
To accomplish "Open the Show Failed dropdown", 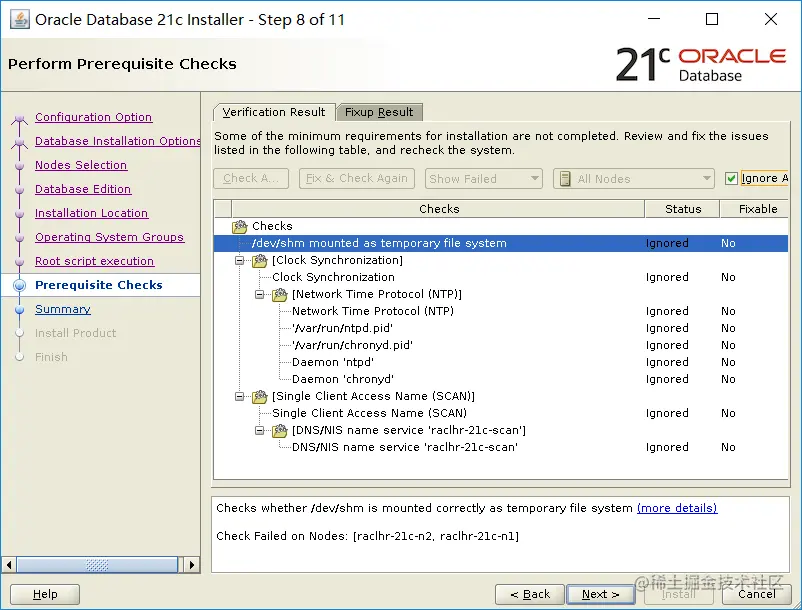I will coord(483,178).
